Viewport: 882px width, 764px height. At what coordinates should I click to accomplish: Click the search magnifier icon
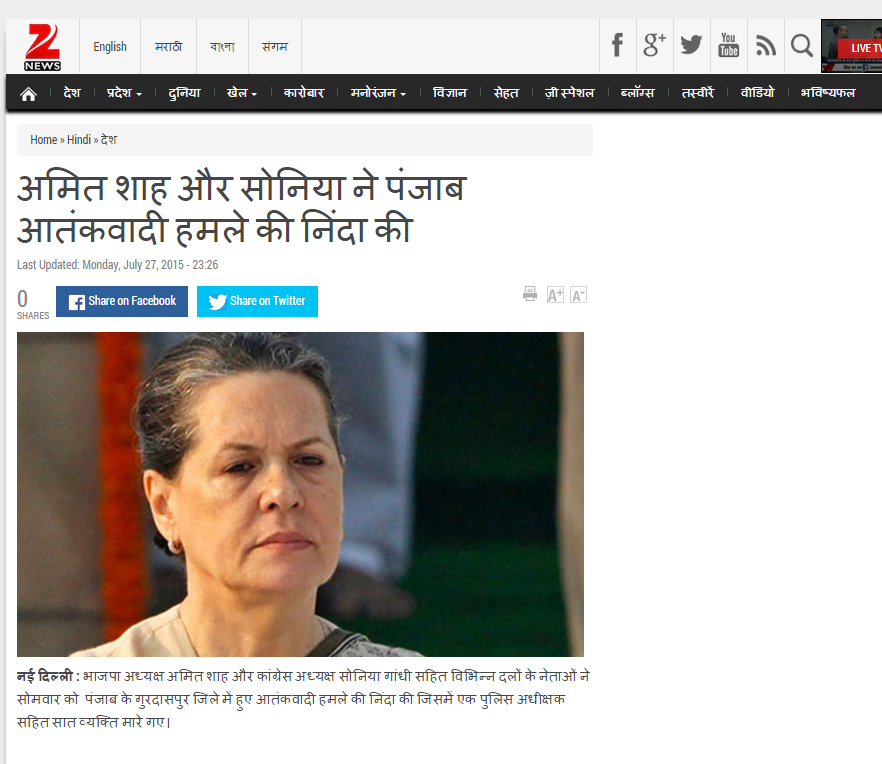(802, 46)
